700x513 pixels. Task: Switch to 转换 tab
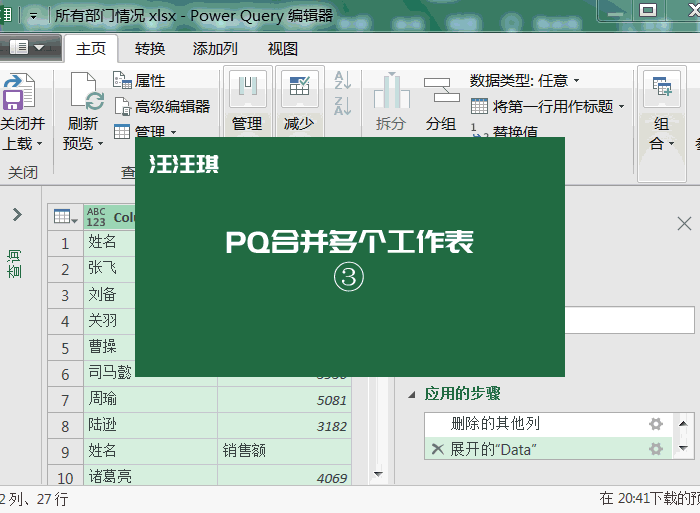click(150, 49)
